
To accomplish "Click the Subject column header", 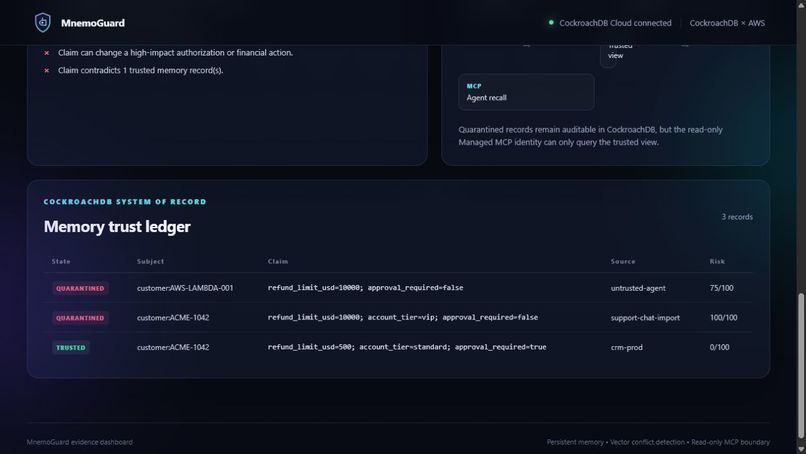I will tap(150, 261).
